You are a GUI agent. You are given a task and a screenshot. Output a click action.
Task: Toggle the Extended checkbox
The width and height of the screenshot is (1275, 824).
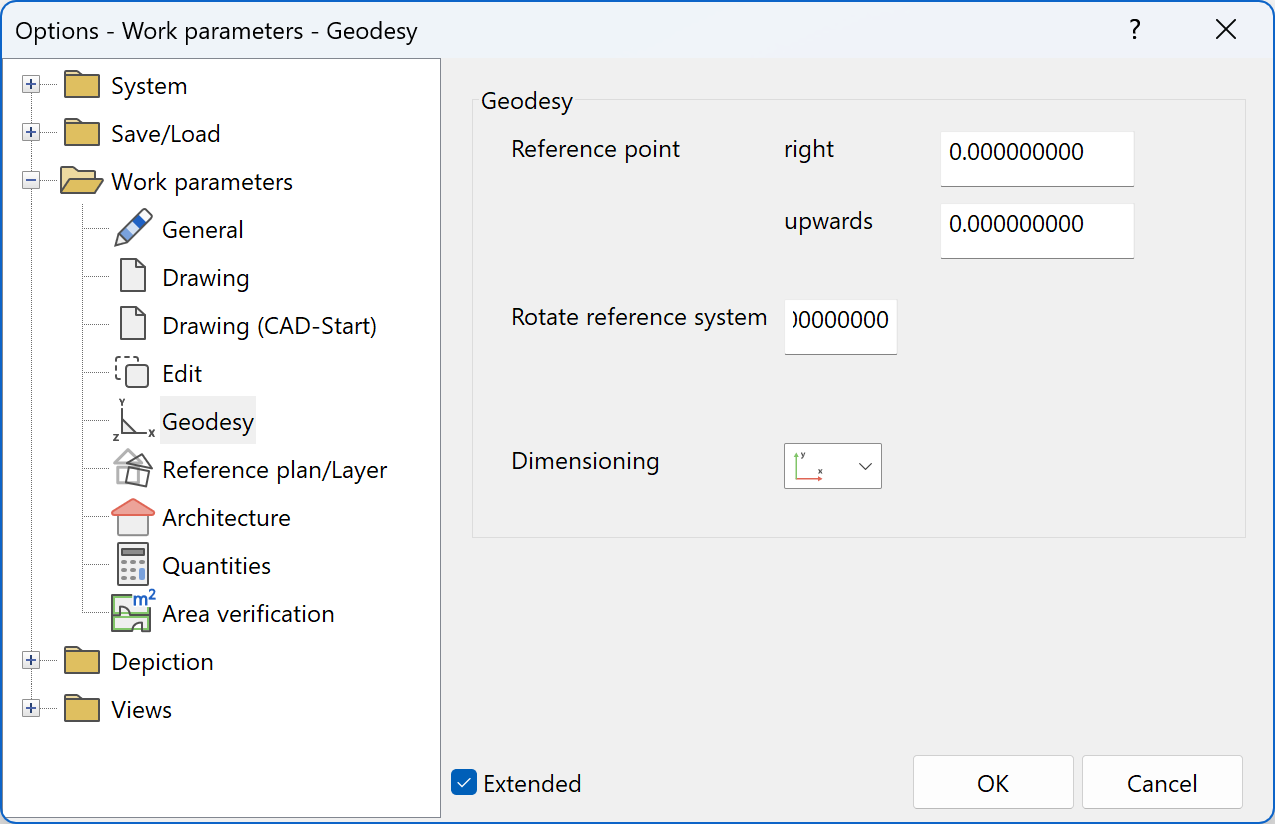[x=463, y=783]
